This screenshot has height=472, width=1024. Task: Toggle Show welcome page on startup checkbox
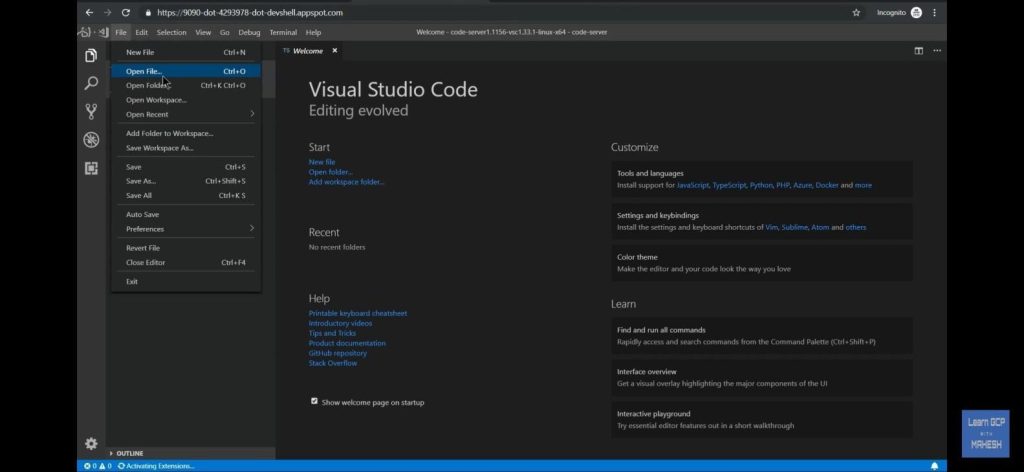[314, 401]
